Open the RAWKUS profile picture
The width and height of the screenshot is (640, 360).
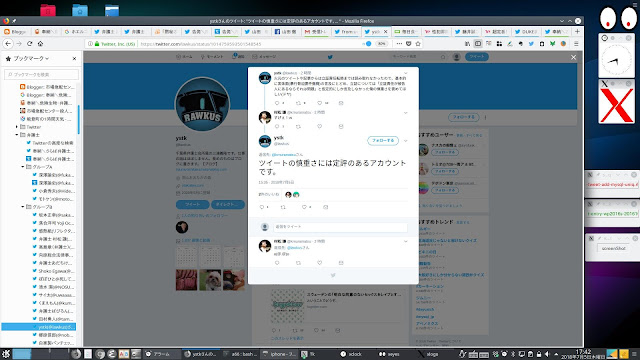[x=202, y=104]
